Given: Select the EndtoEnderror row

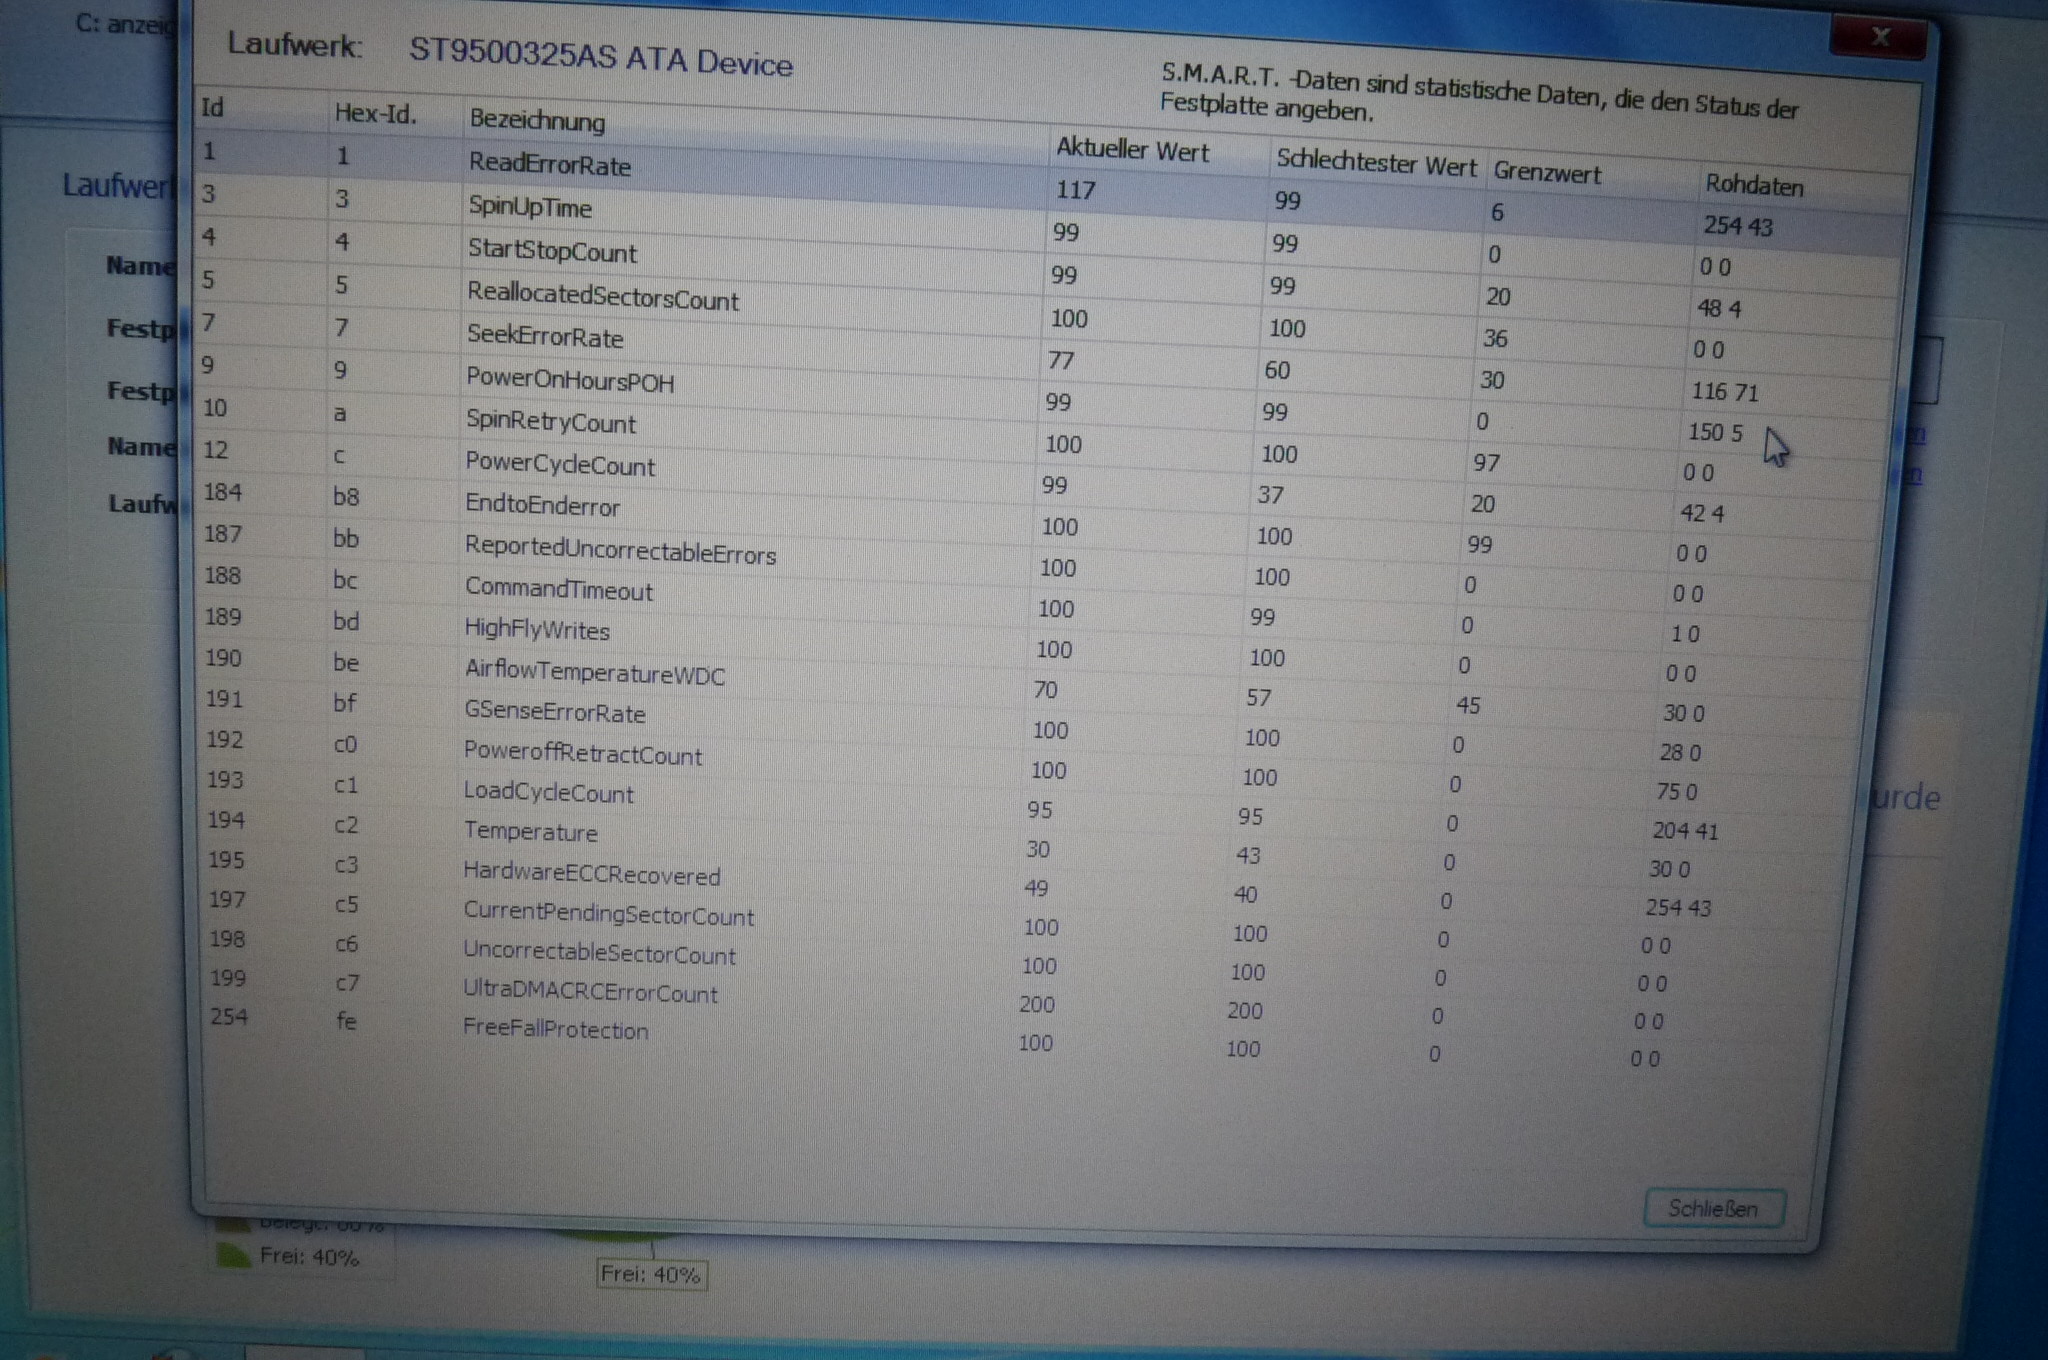Looking at the screenshot, I should [x=1034, y=523].
